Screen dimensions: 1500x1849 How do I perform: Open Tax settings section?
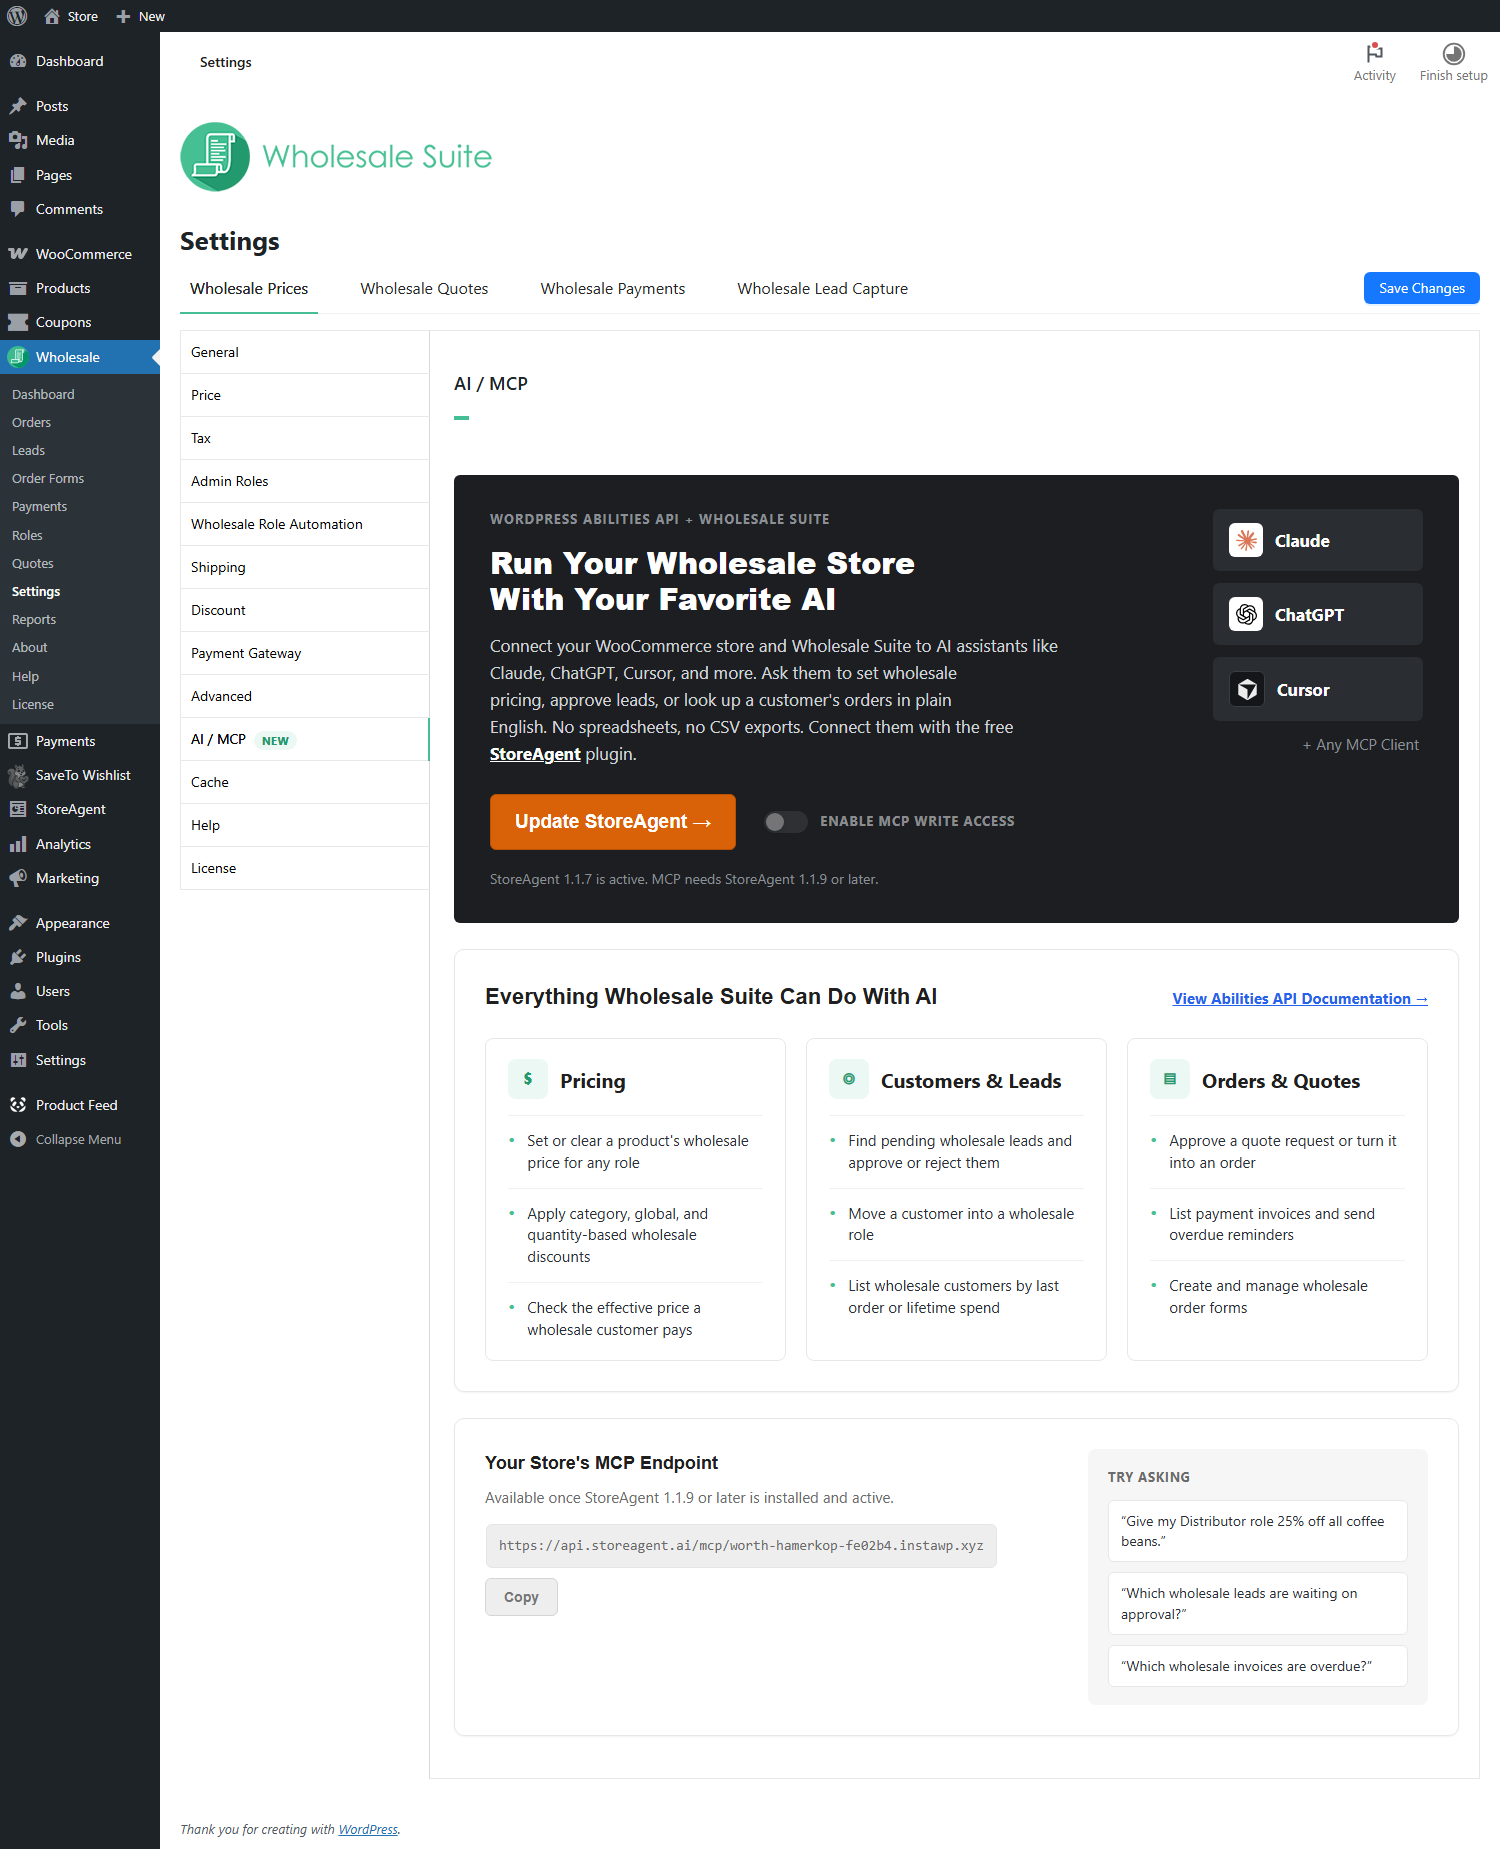304,438
